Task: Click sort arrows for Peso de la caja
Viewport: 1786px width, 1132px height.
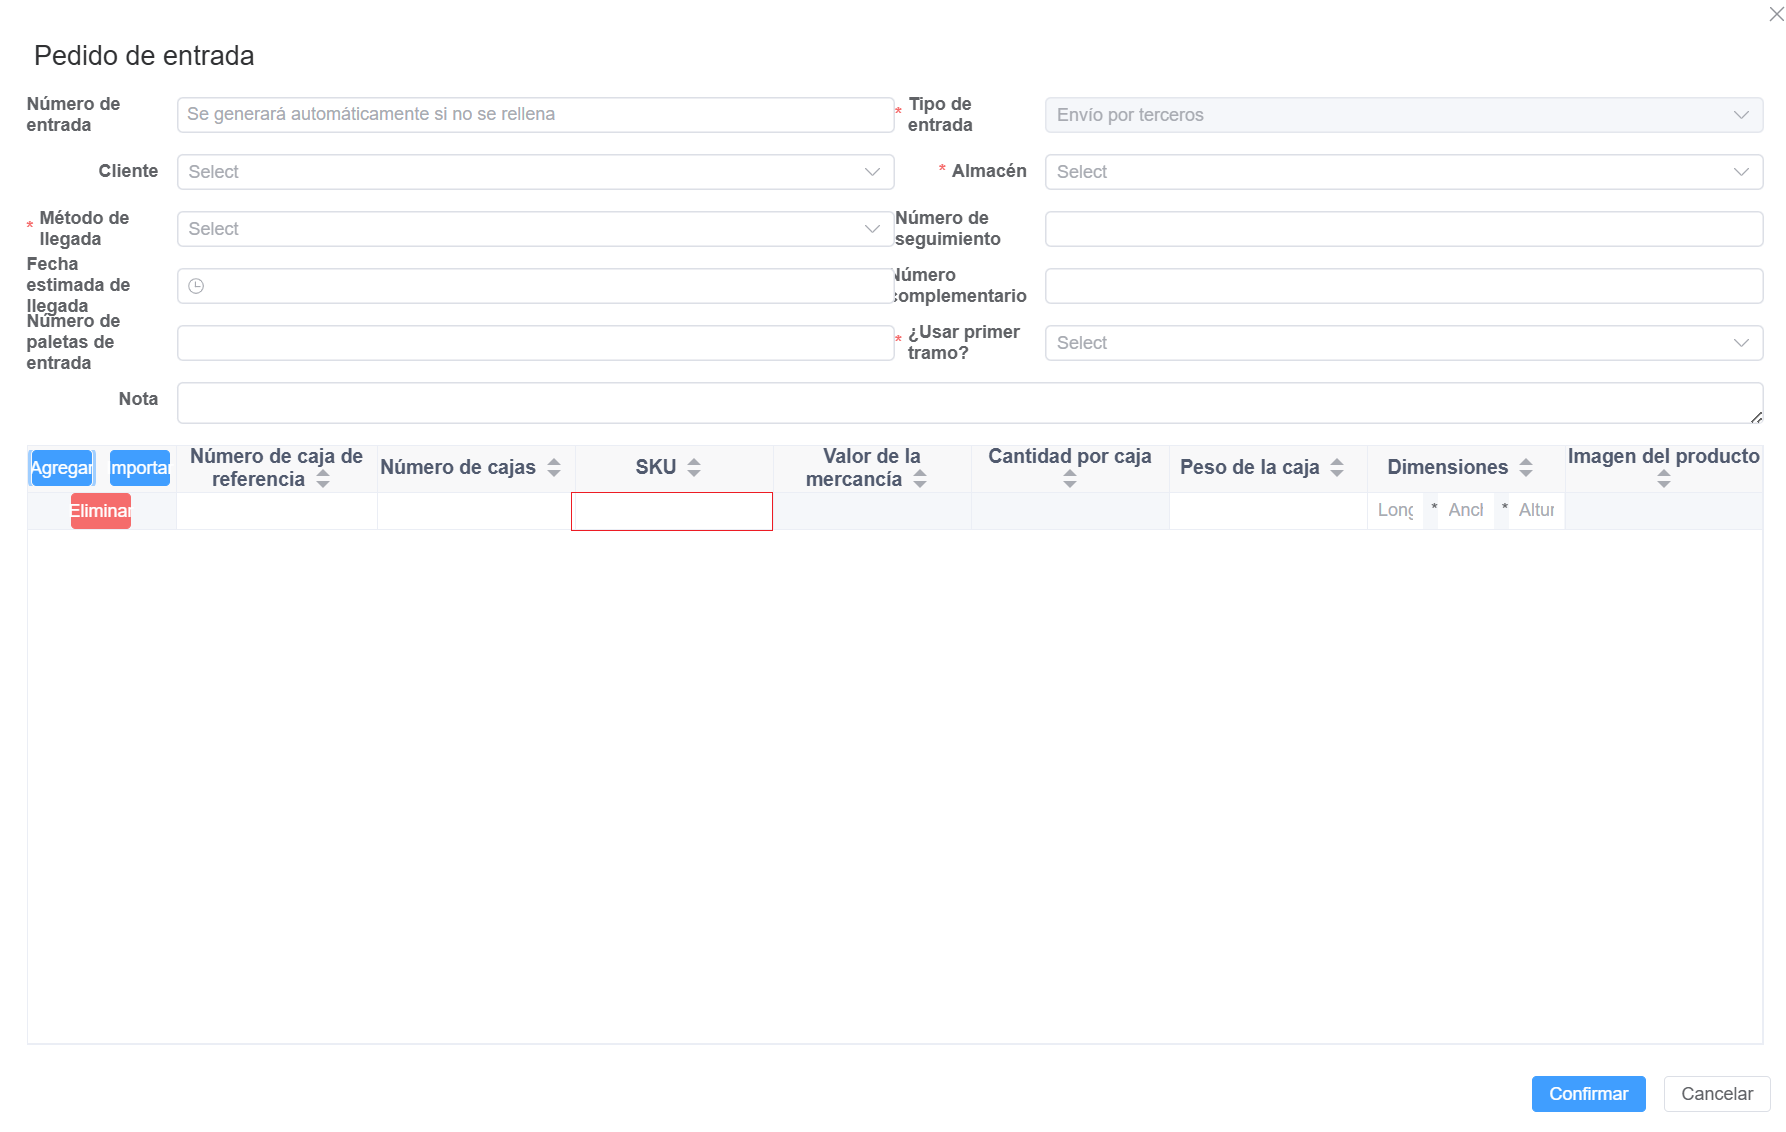Action: click(x=1337, y=467)
